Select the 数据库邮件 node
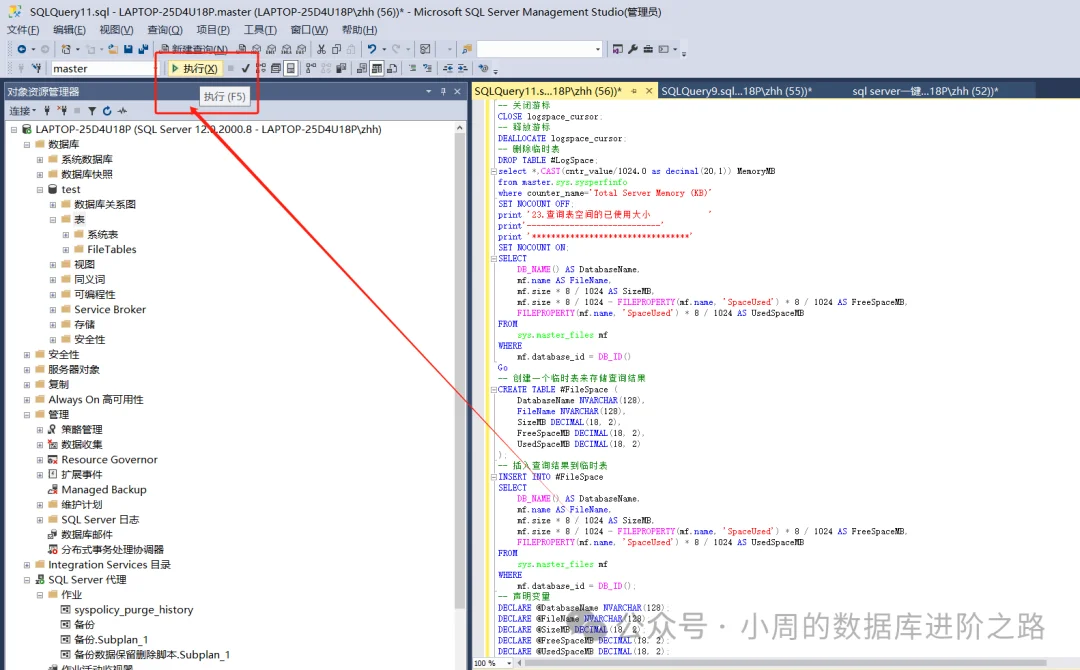1080x670 pixels. coord(87,535)
